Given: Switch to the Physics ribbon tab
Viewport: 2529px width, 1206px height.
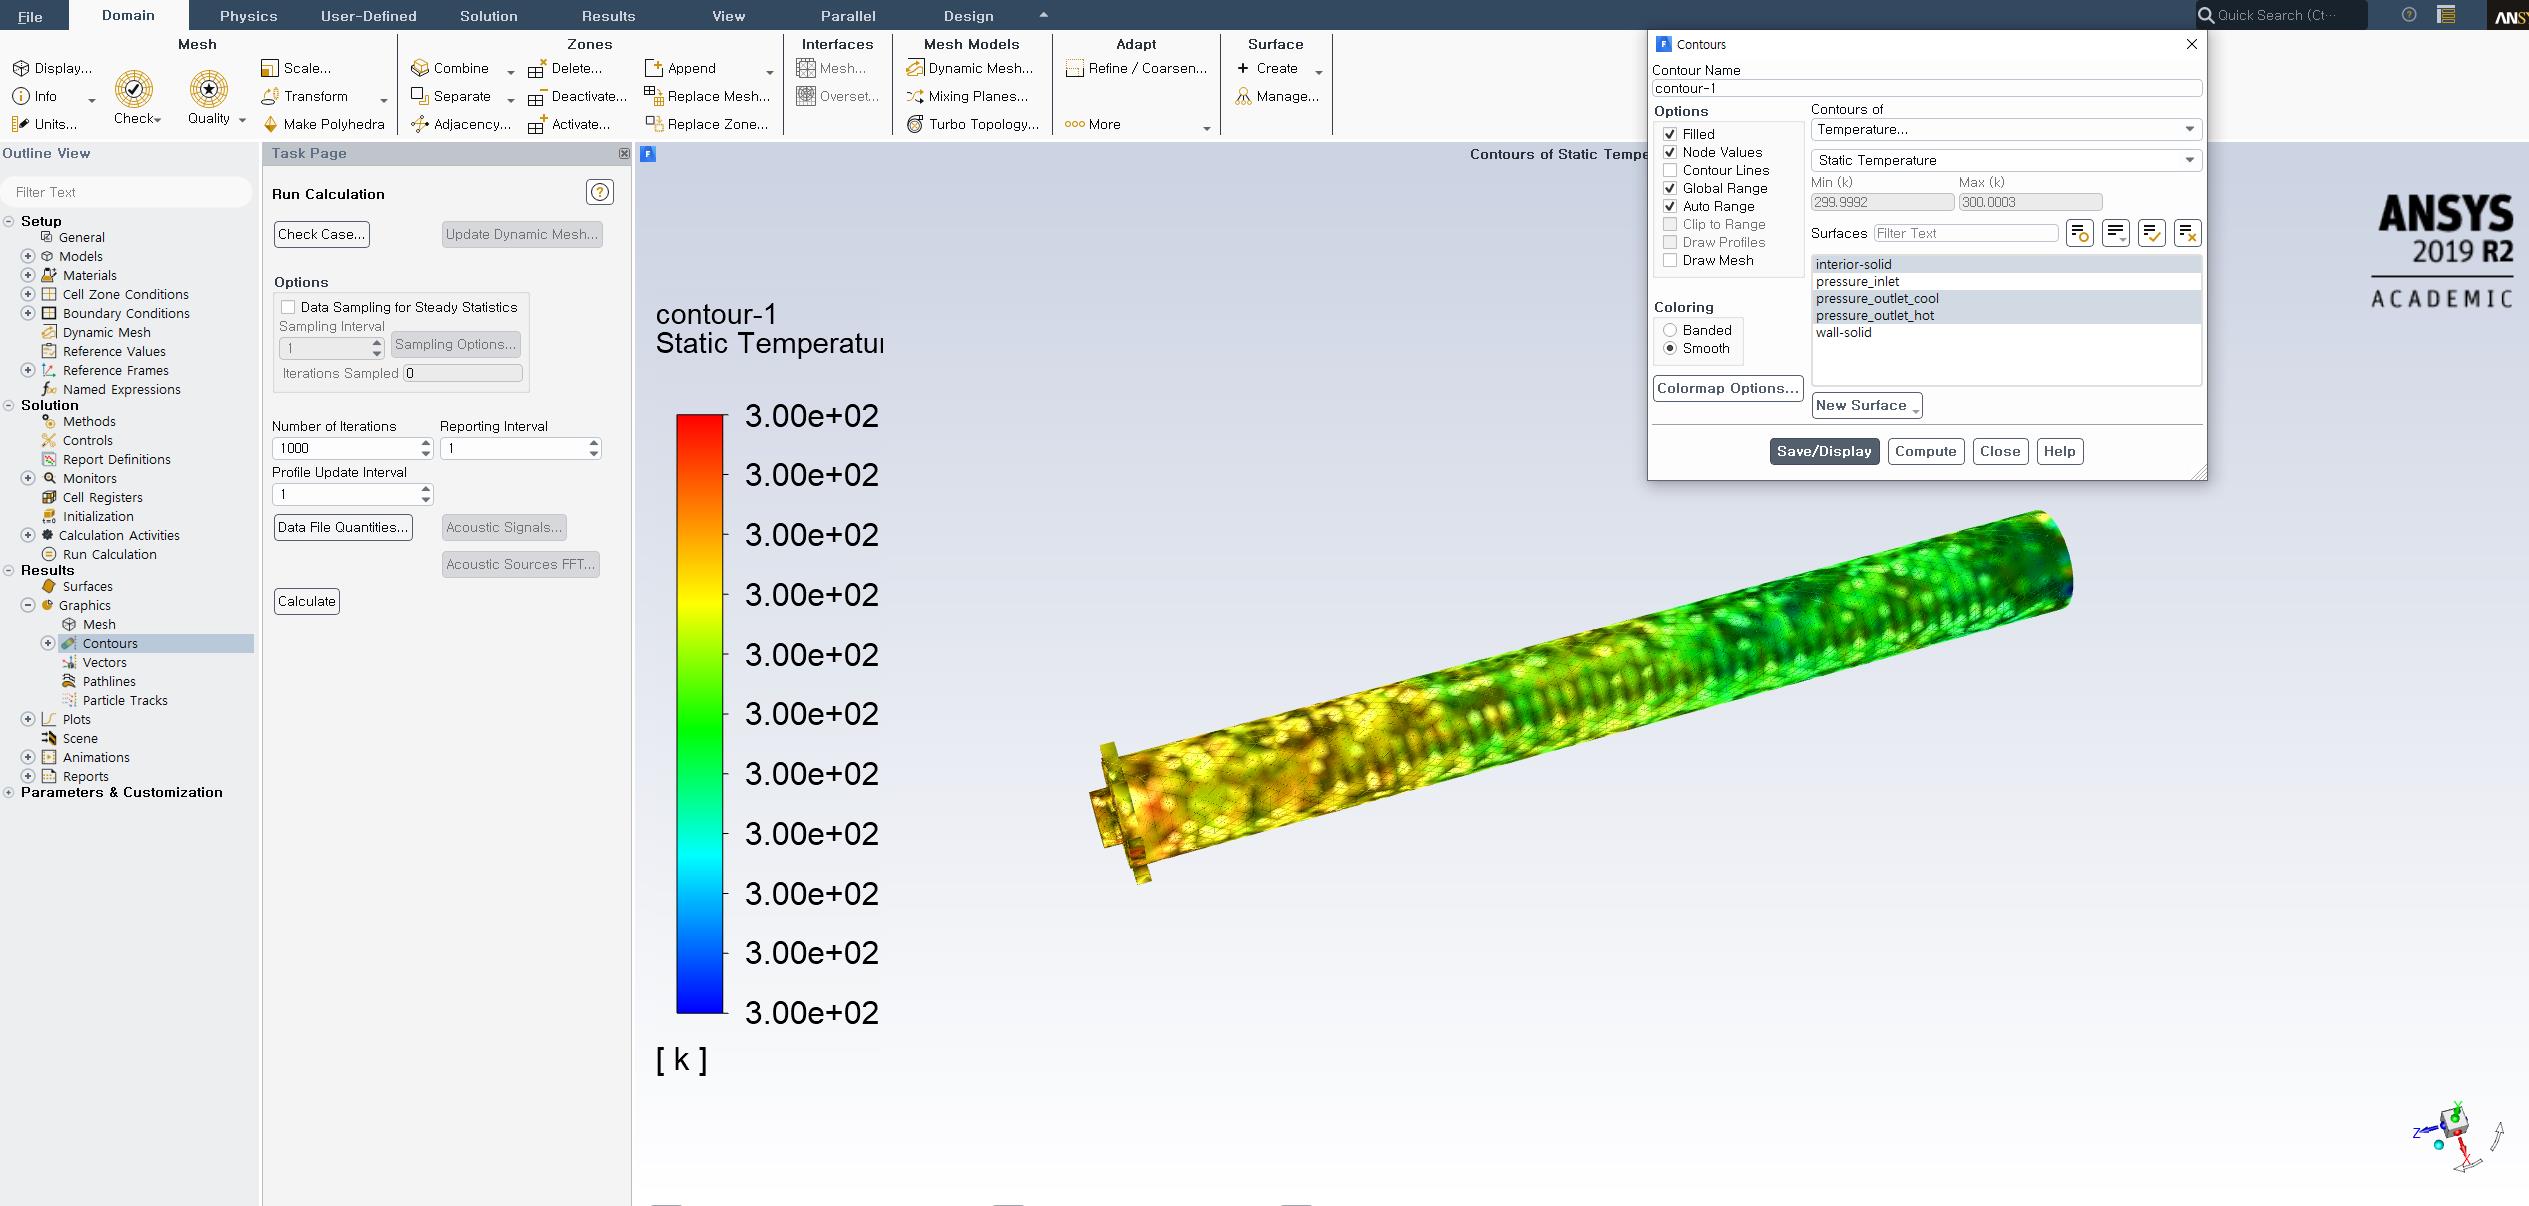Looking at the screenshot, I should click(x=248, y=16).
